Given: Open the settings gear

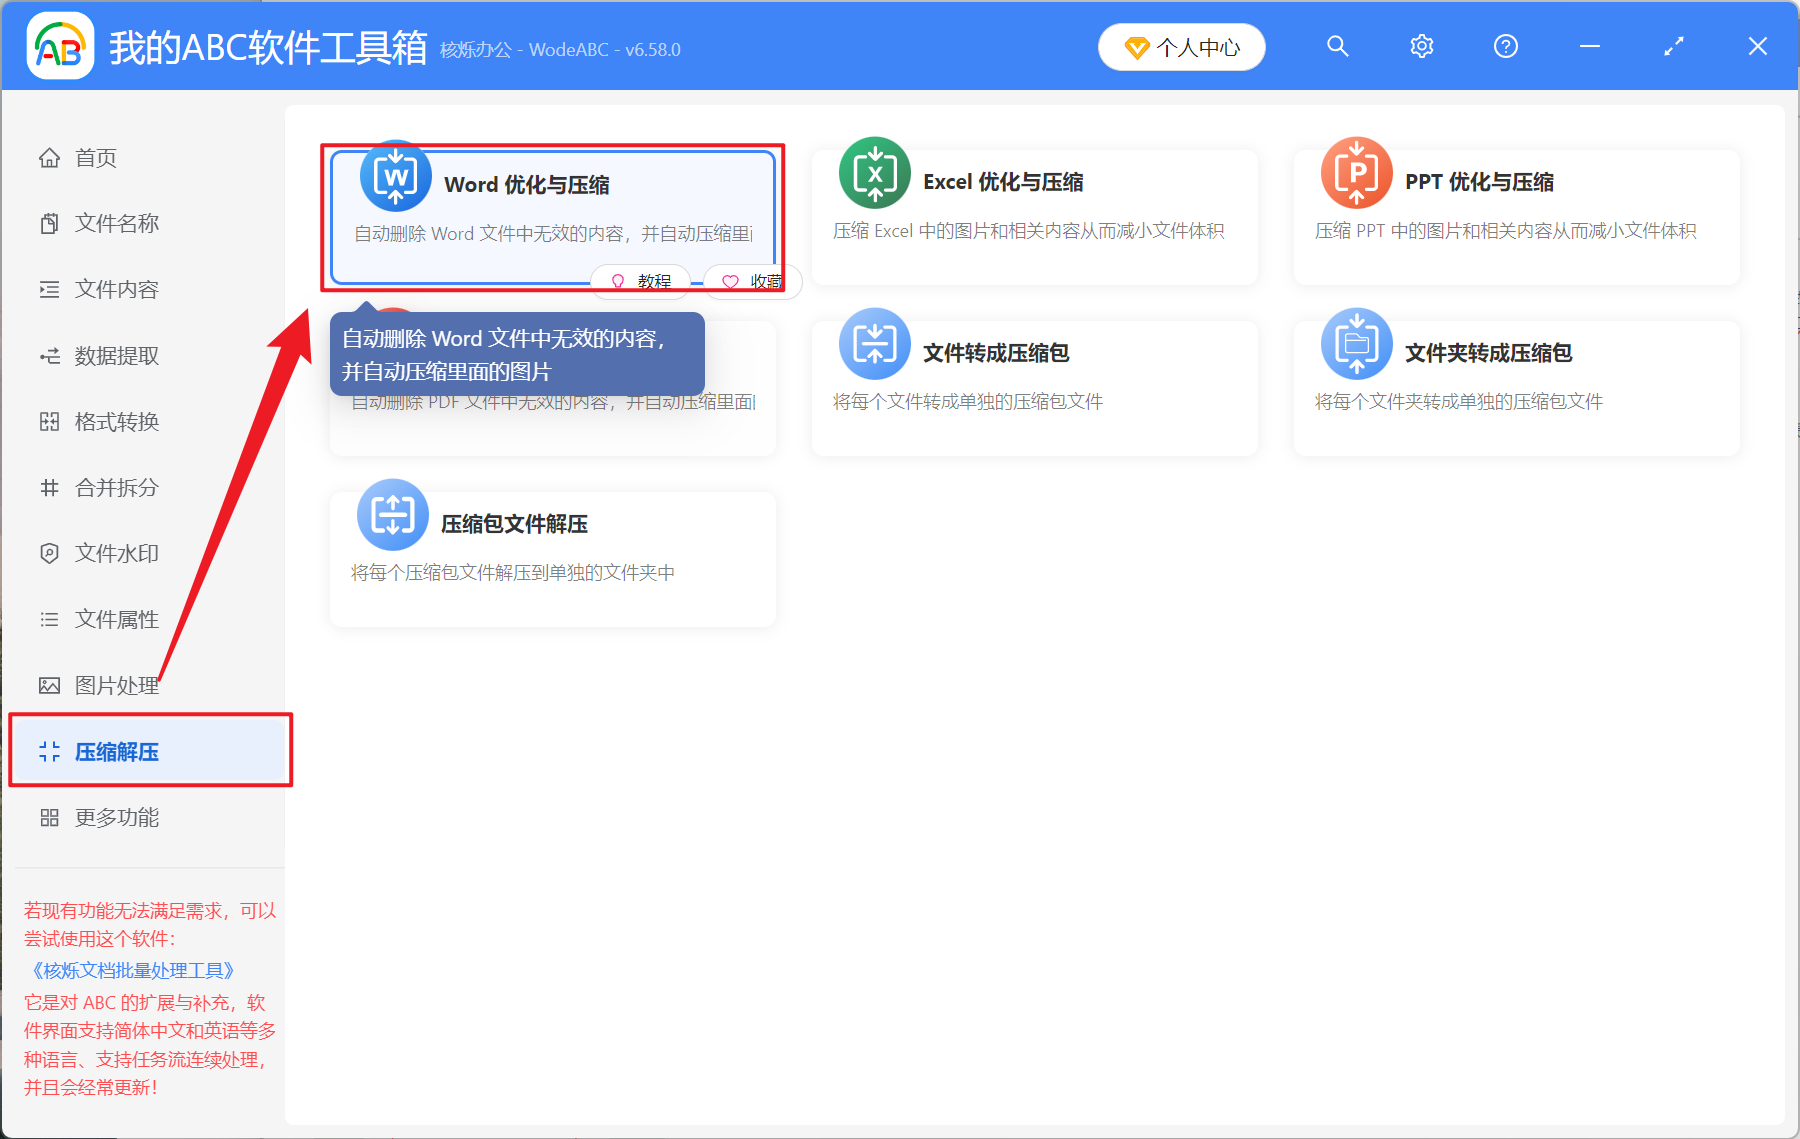Looking at the screenshot, I should coord(1421,46).
